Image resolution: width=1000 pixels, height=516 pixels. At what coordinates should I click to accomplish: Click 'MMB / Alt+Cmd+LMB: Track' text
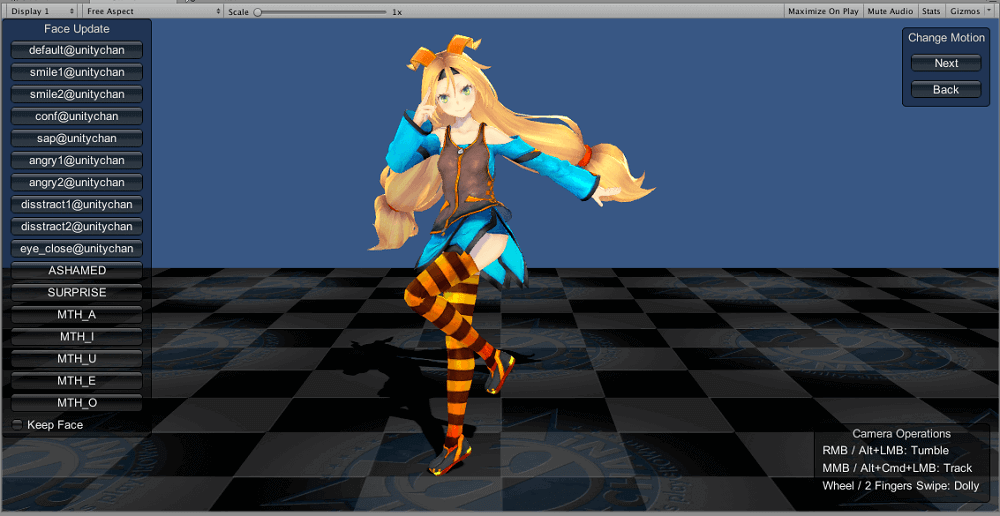point(897,468)
